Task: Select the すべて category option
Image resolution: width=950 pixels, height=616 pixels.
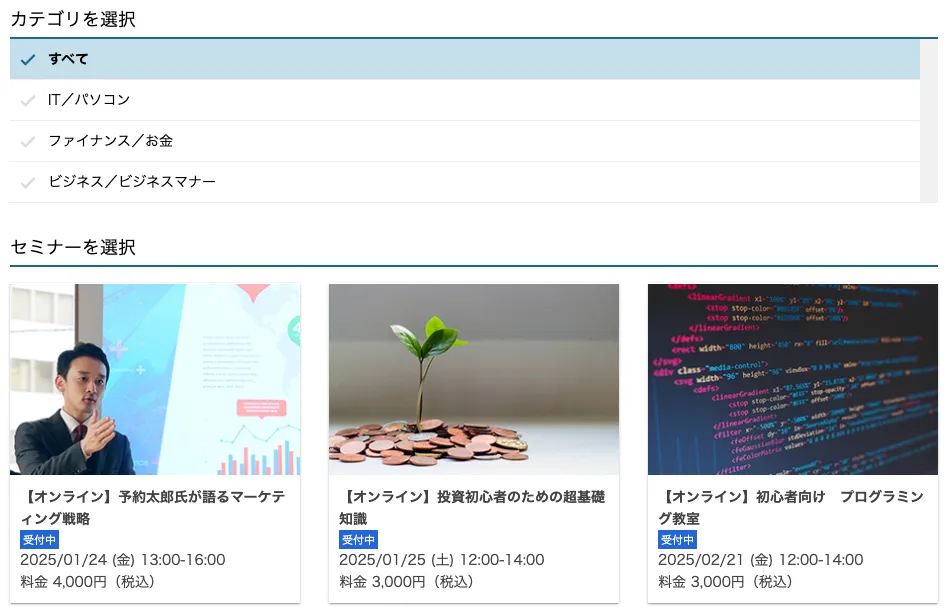Action: (68, 59)
